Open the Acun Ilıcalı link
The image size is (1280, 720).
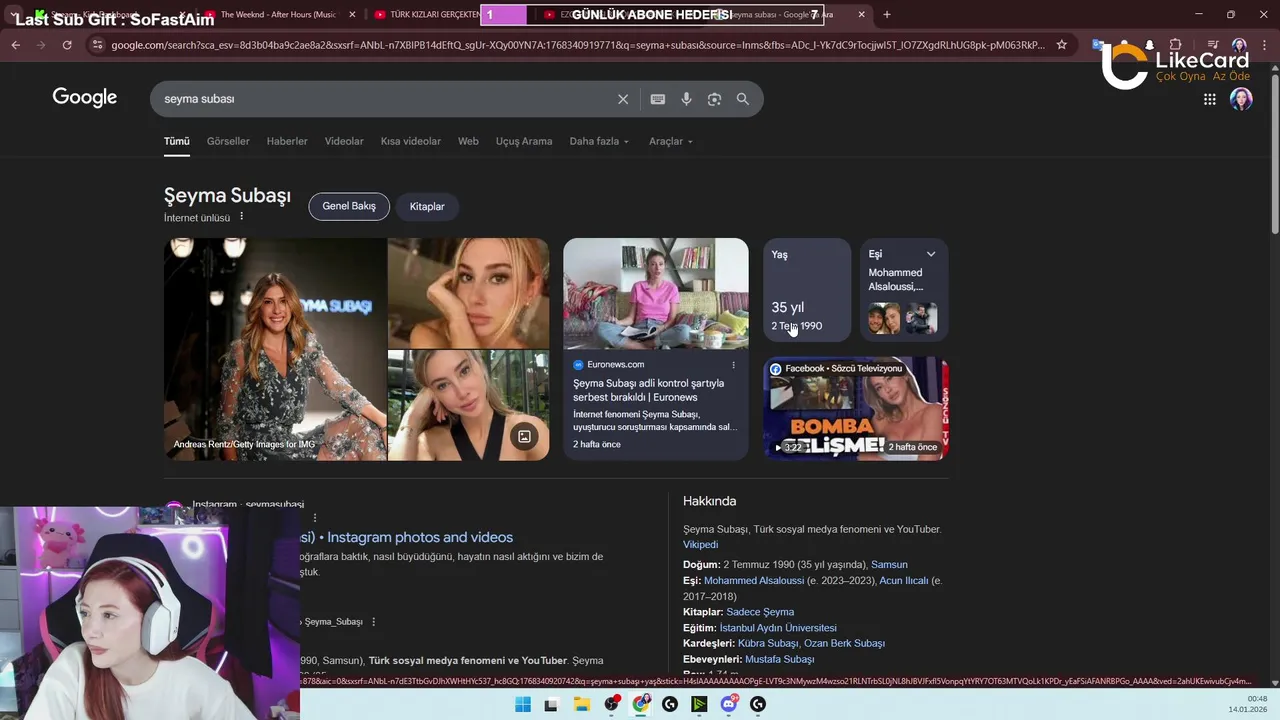904,581
